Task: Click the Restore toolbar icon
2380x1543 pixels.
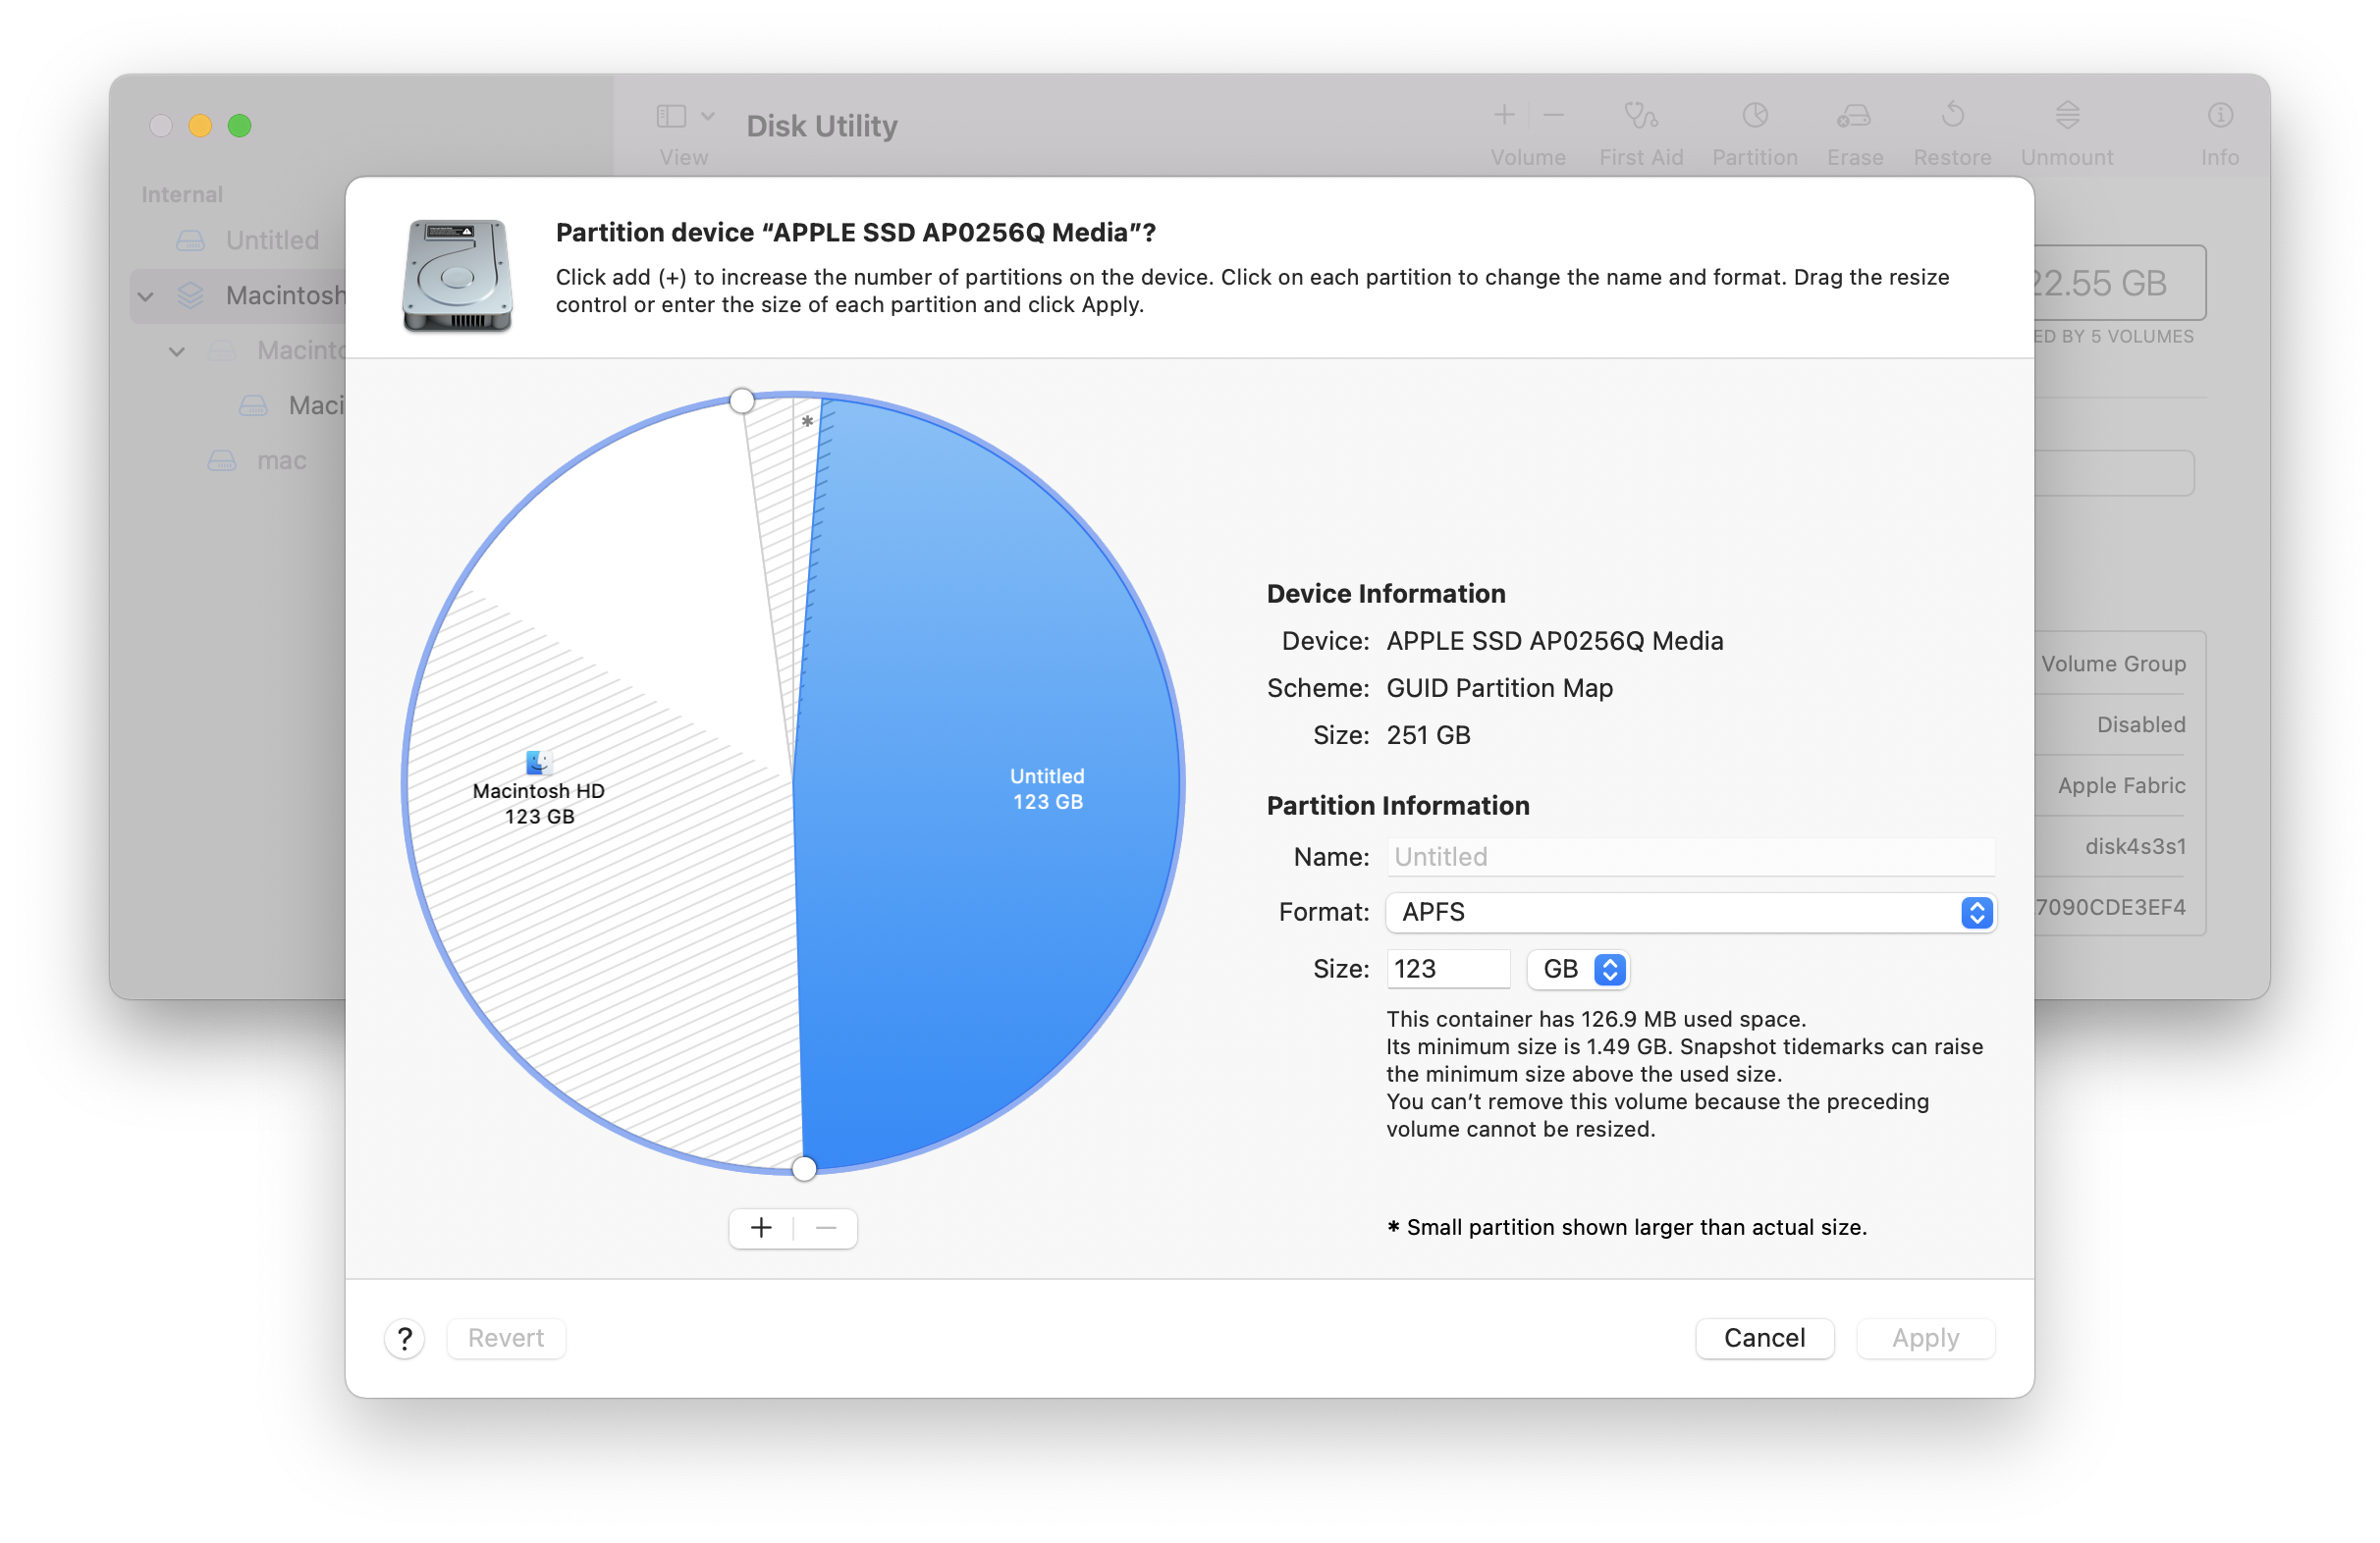Action: [x=1952, y=116]
